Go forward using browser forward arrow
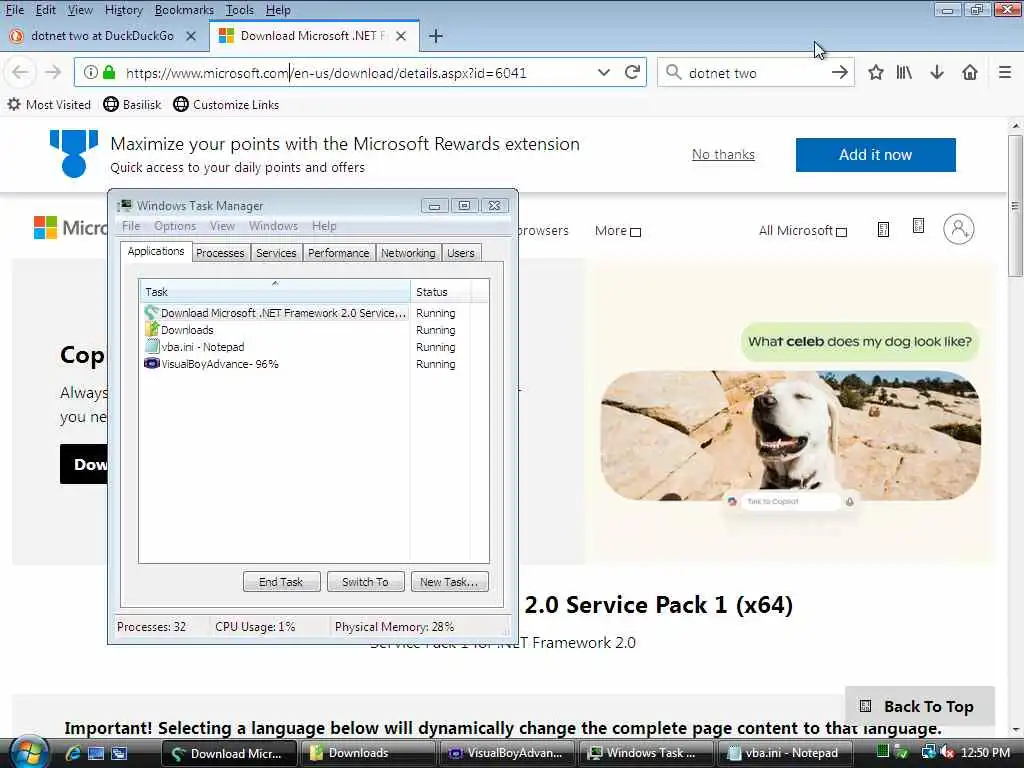Image resolution: width=1024 pixels, height=768 pixels. [53, 72]
